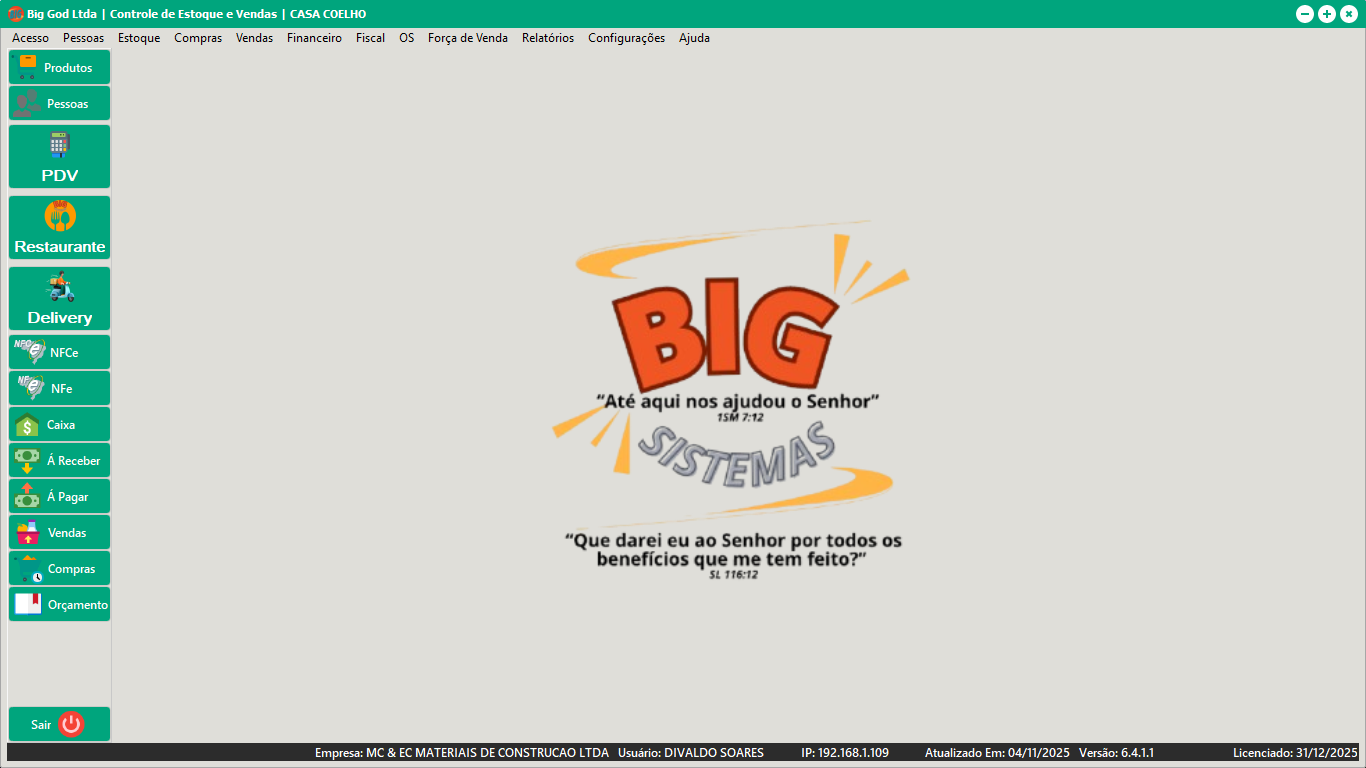Open the Restaurante module
Image resolution: width=1366 pixels, height=768 pixels.
tap(59, 228)
